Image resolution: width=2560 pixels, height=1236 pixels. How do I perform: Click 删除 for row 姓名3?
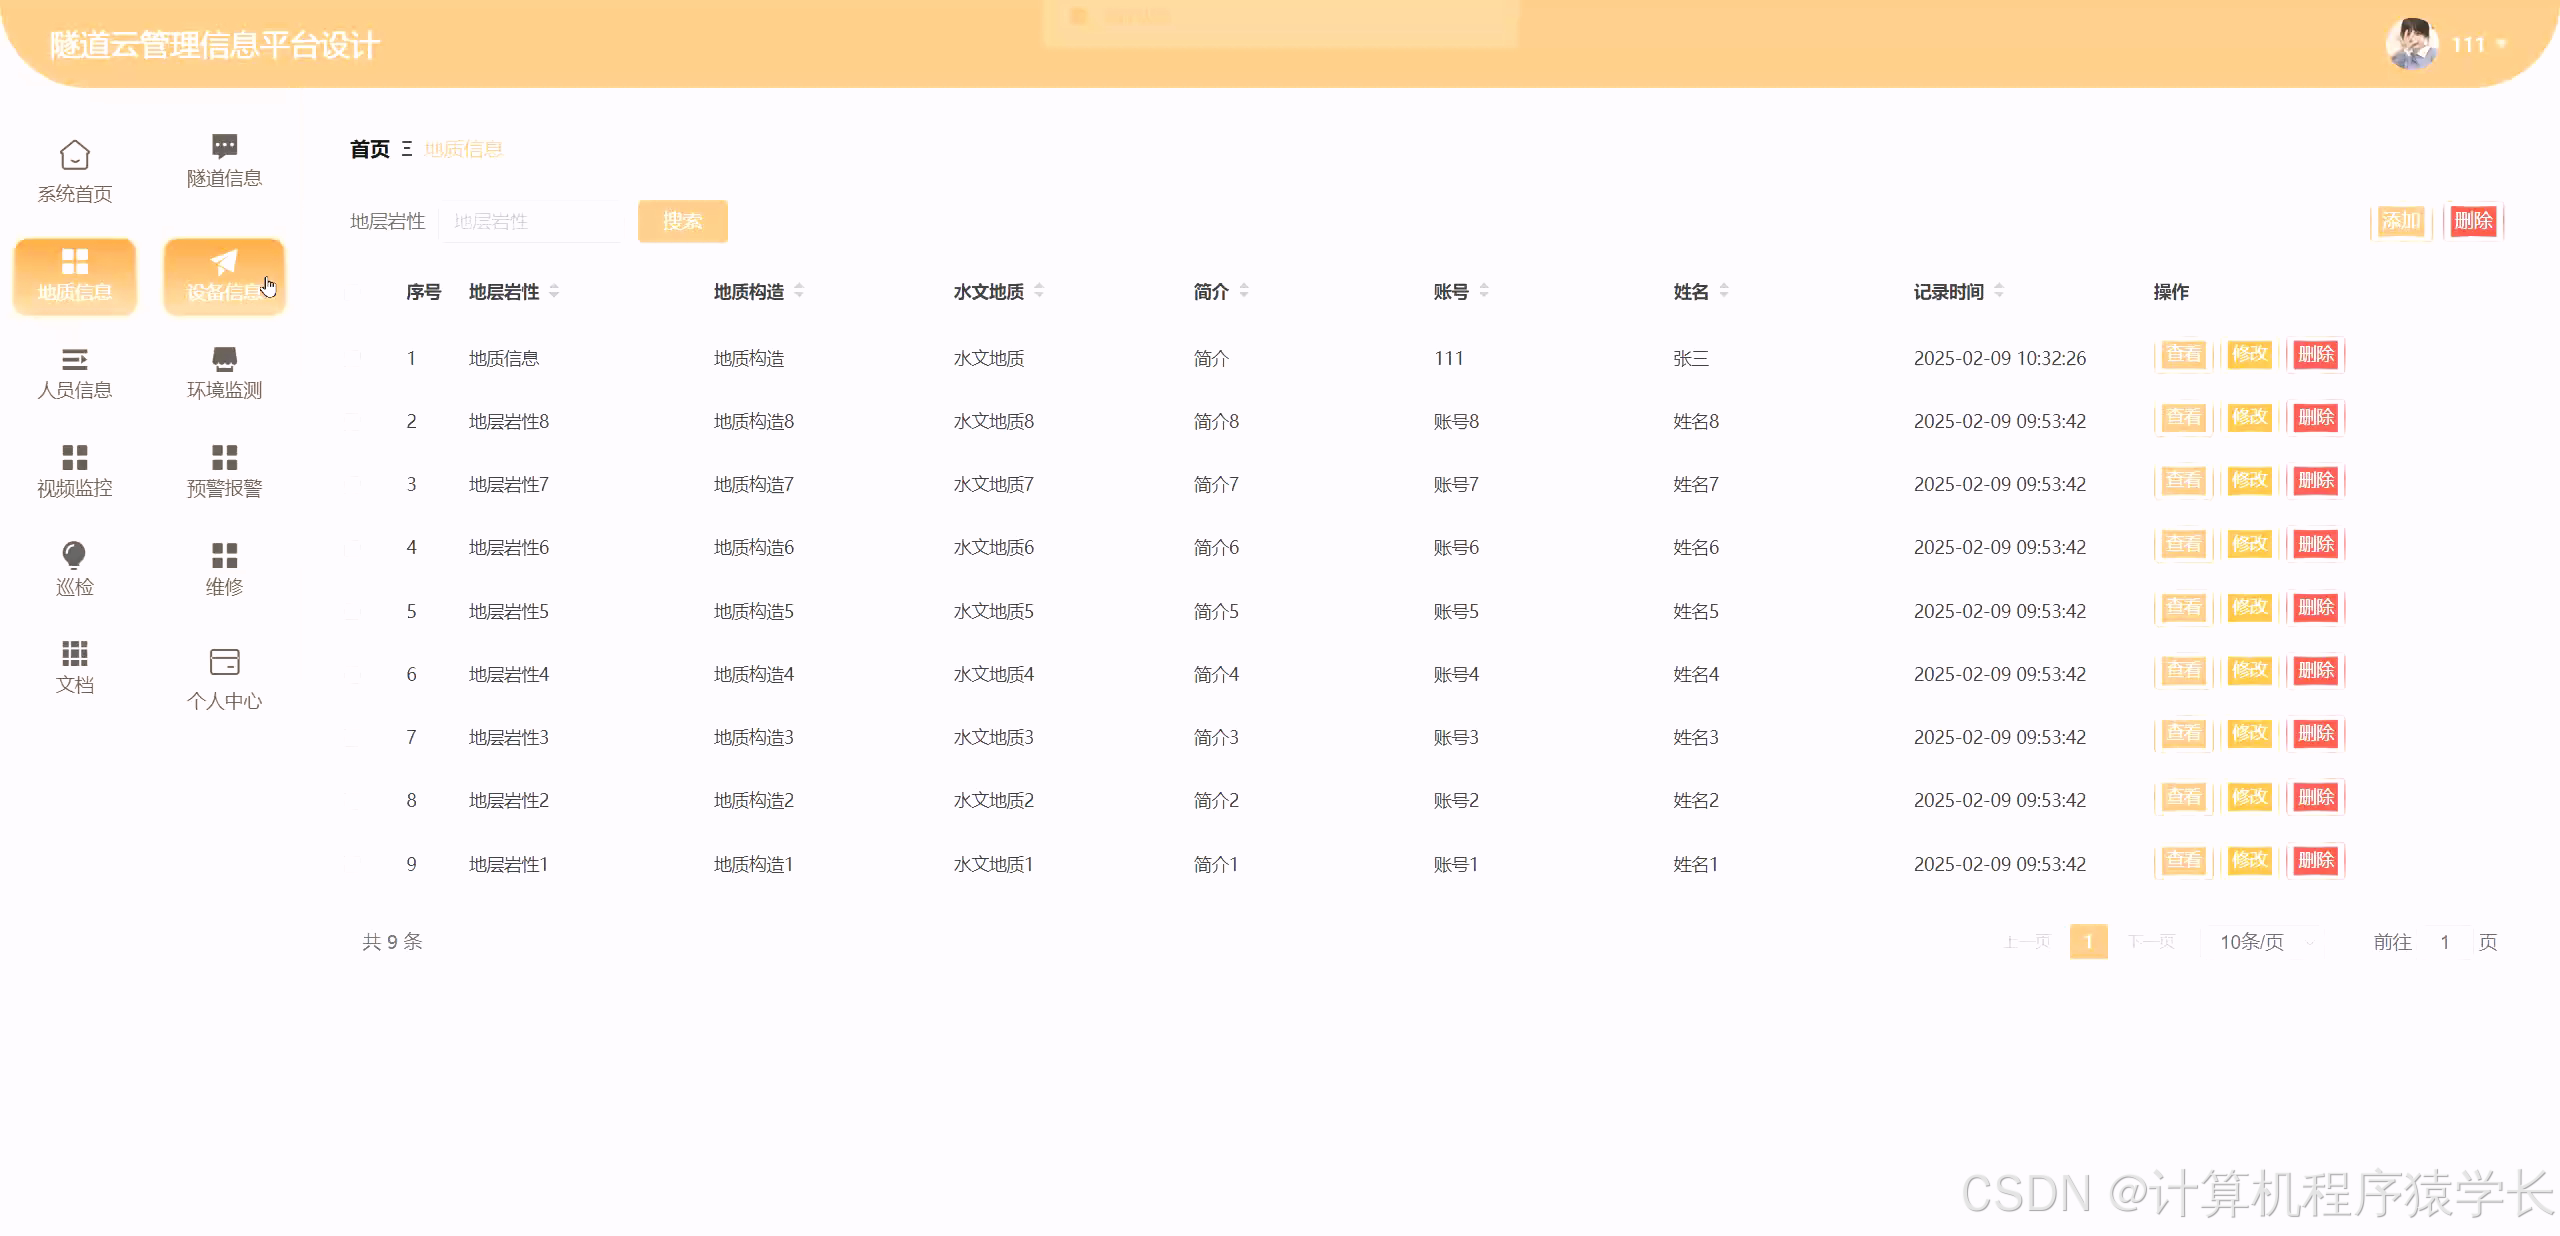2316,734
